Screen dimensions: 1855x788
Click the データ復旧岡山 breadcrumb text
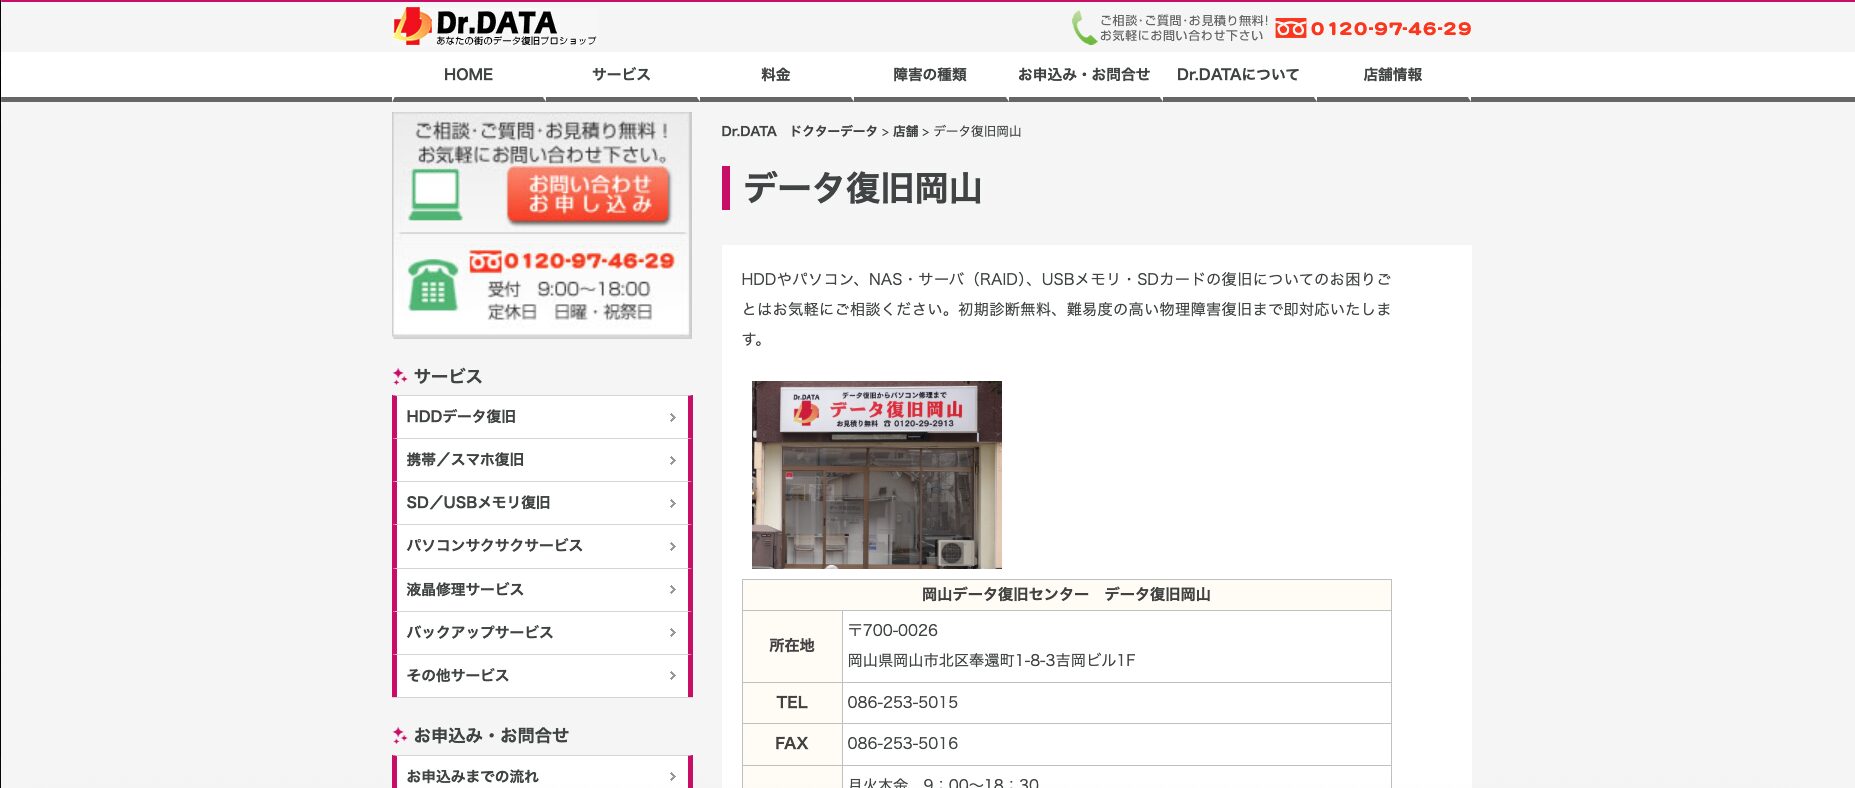tap(977, 131)
